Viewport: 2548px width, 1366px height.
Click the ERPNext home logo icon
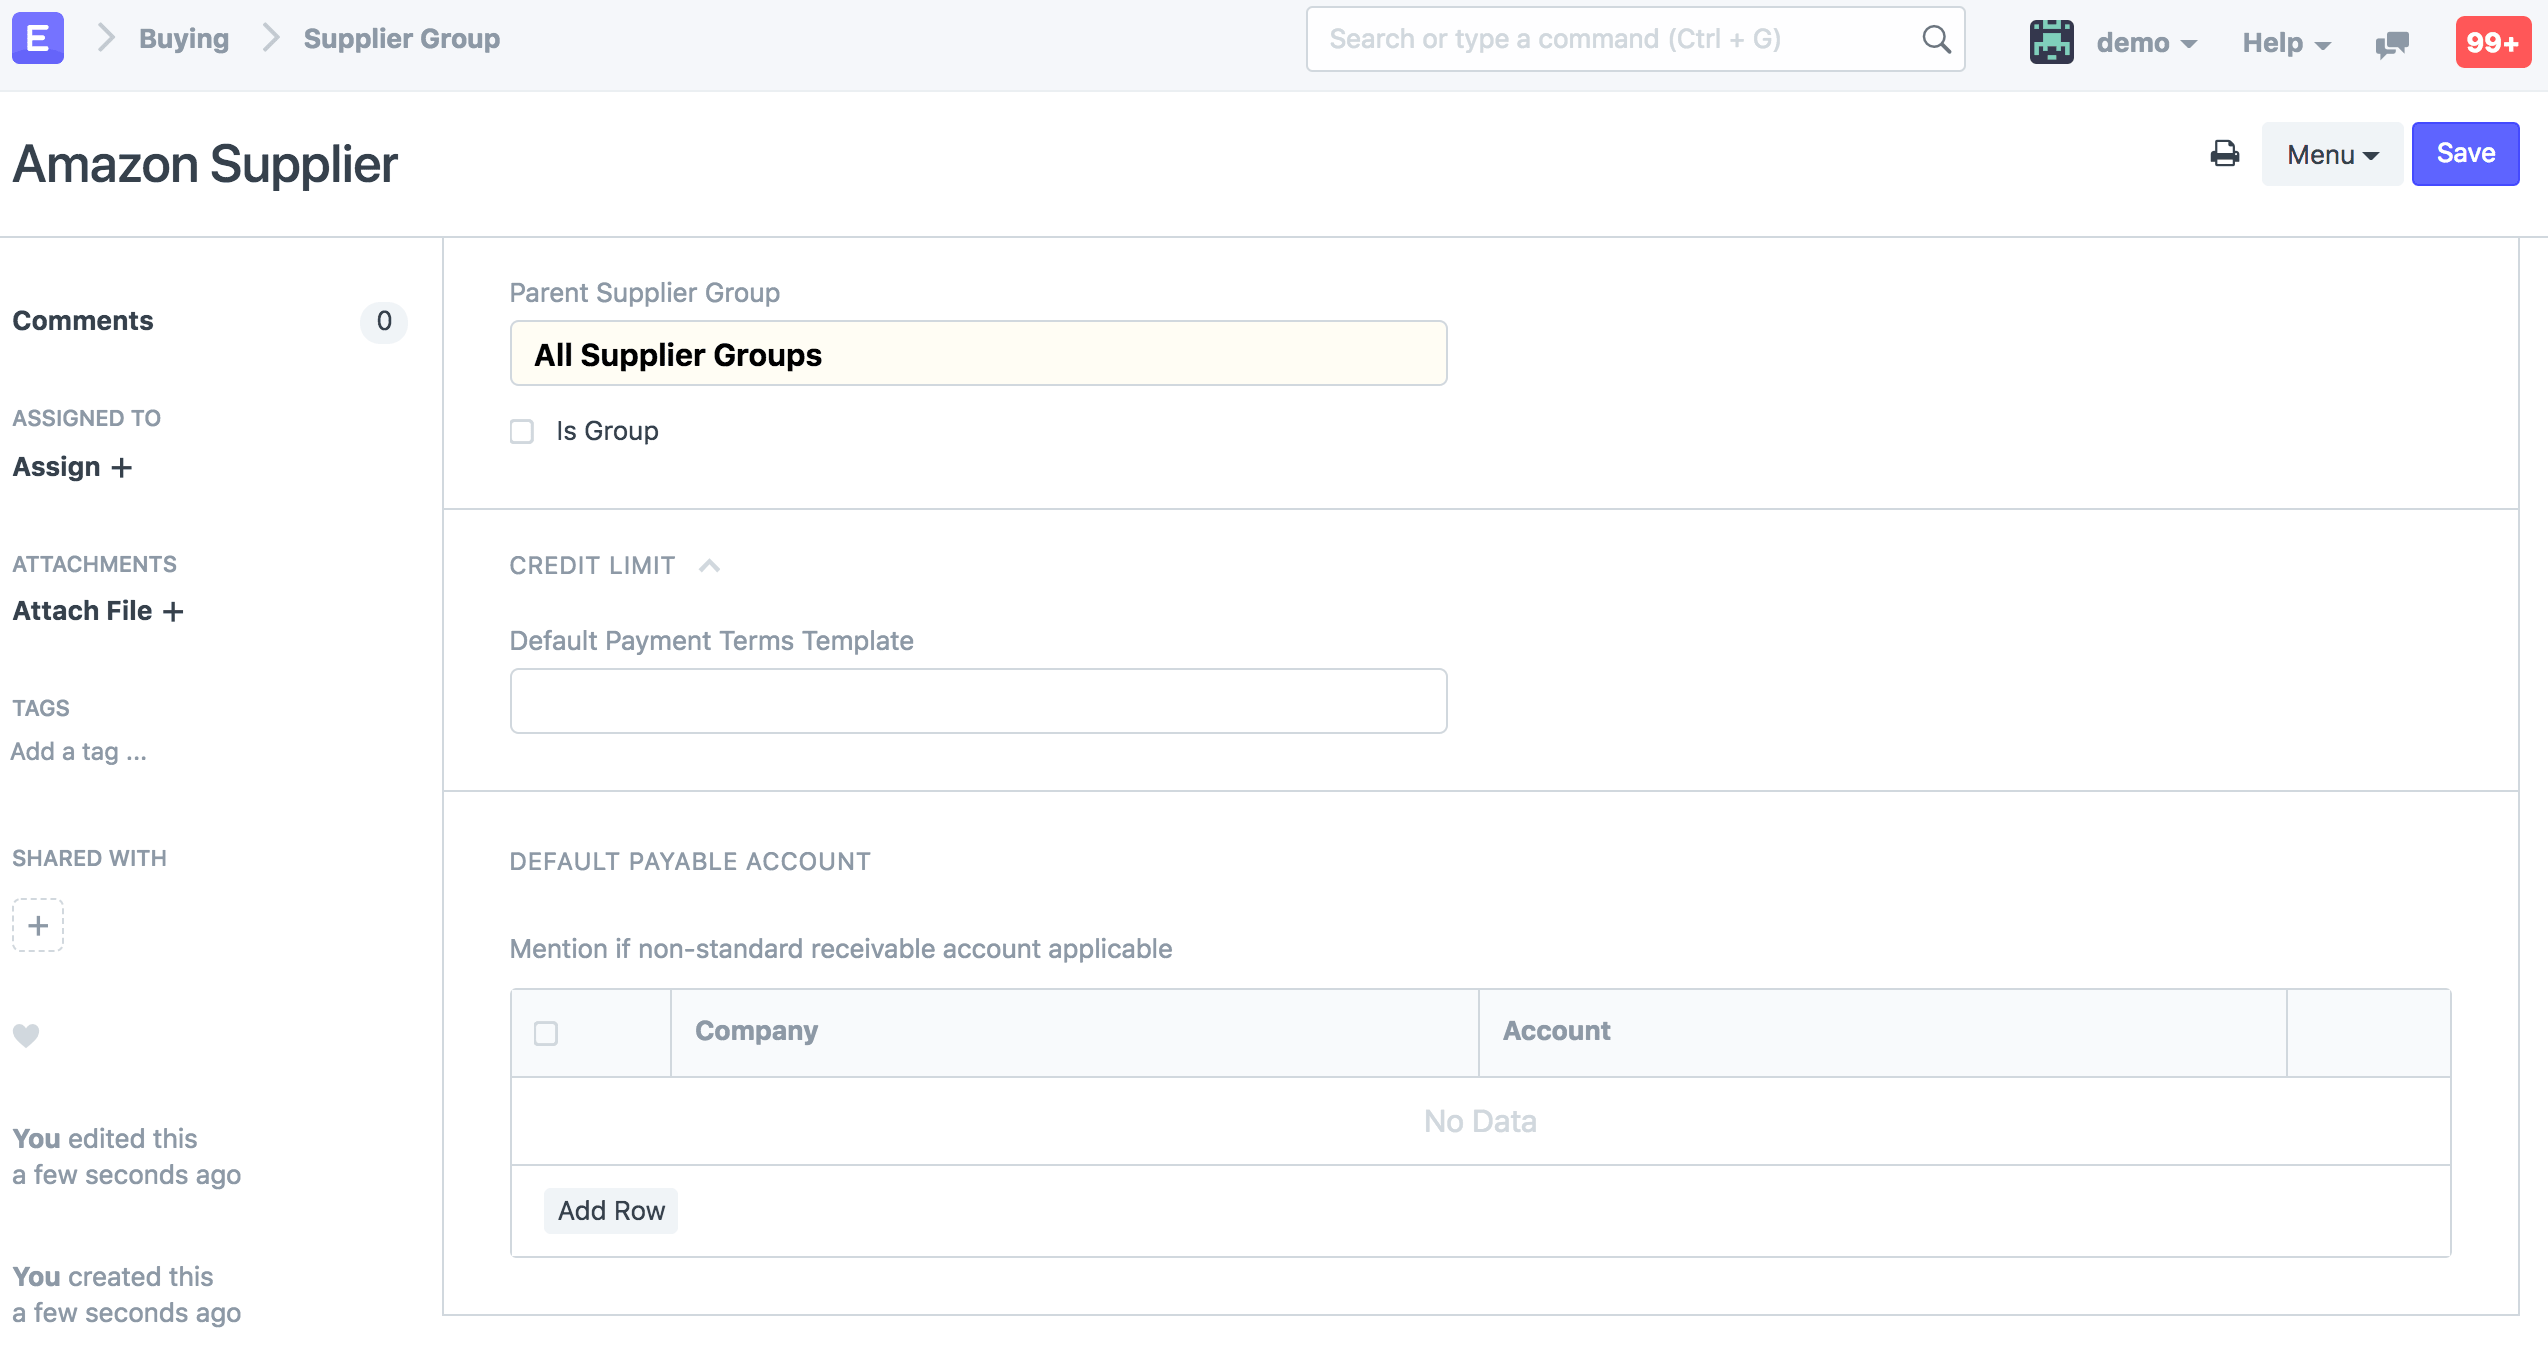(38, 39)
